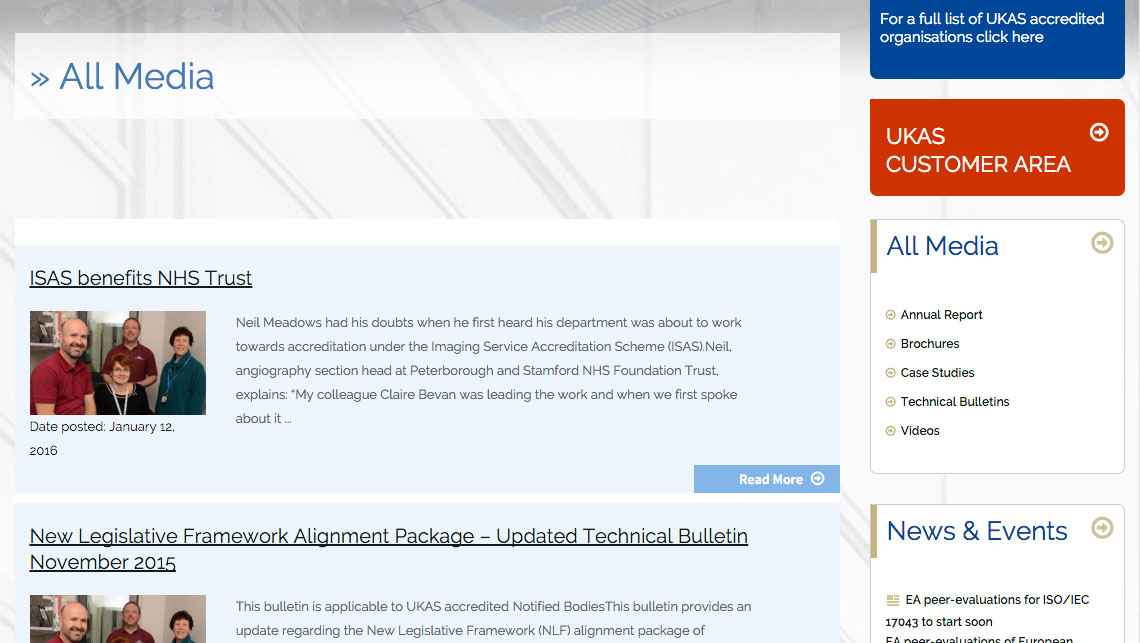This screenshot has height=643, width=1140.
Task: Click the NLF bulletin excerpt text
Action: [494, 619]
